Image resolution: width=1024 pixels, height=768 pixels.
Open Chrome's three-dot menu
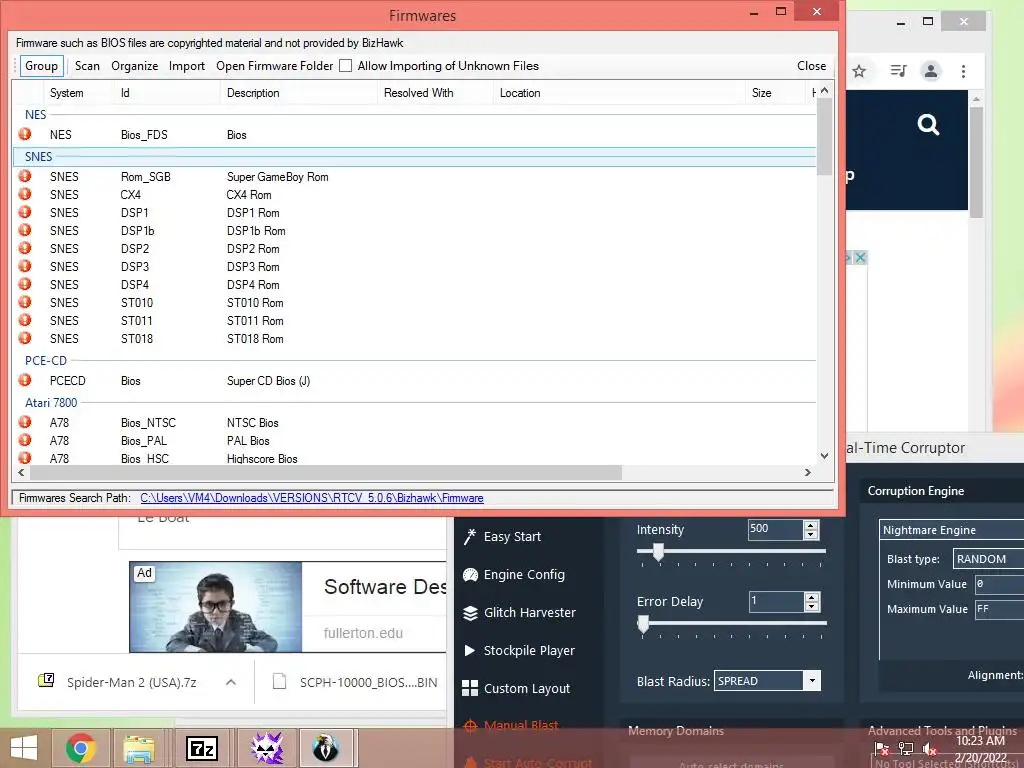click(963, 71)
